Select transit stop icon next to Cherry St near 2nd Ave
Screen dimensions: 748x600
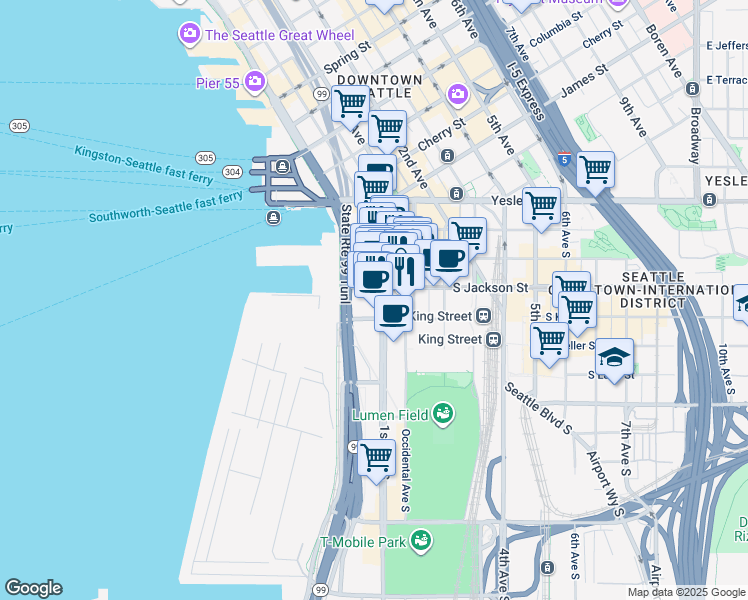coord(447,155)
